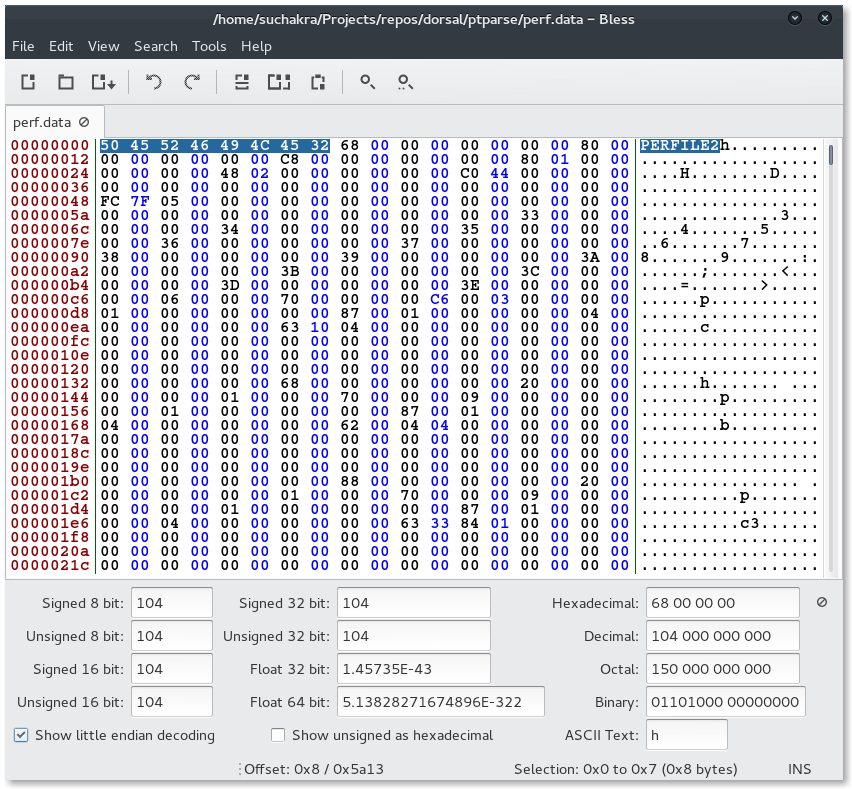The image size is (852, 789).
Task: Click the hex view vertical scrollbar
Action: (831, 356)
